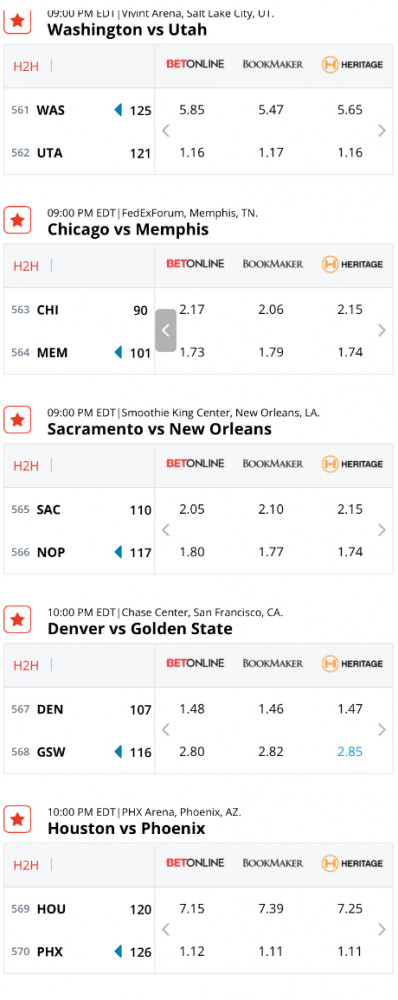Click Heritage logo in Sacramento game header
The image size is (398, 1000).
[x=352, y=464]
